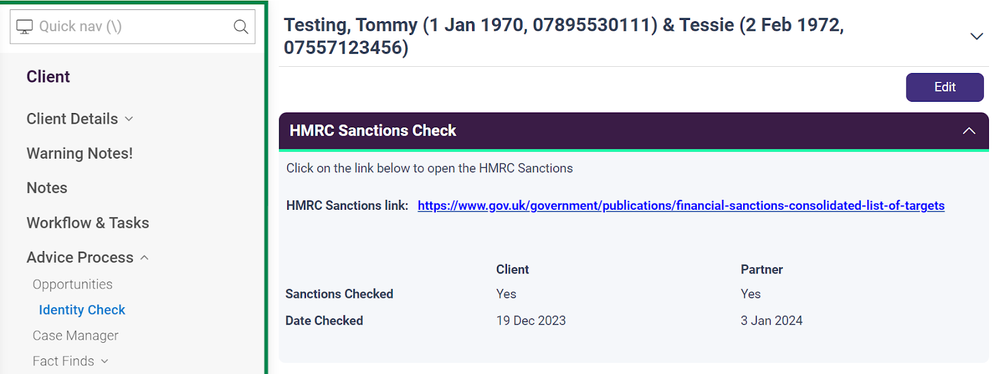
Task: Collapse the Advice Process section chevron
Action: point(144,257)
